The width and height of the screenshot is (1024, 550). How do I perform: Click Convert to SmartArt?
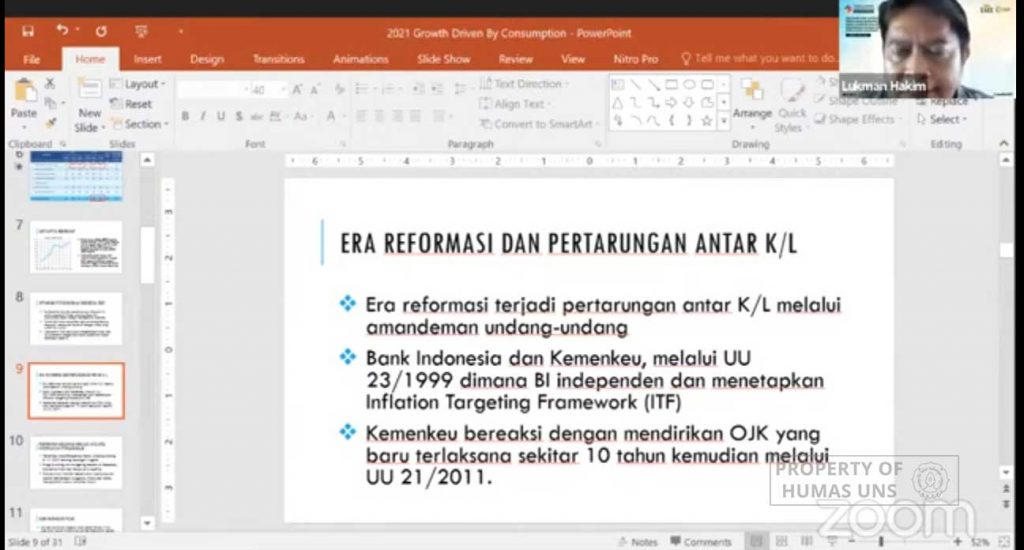point(538,123)
